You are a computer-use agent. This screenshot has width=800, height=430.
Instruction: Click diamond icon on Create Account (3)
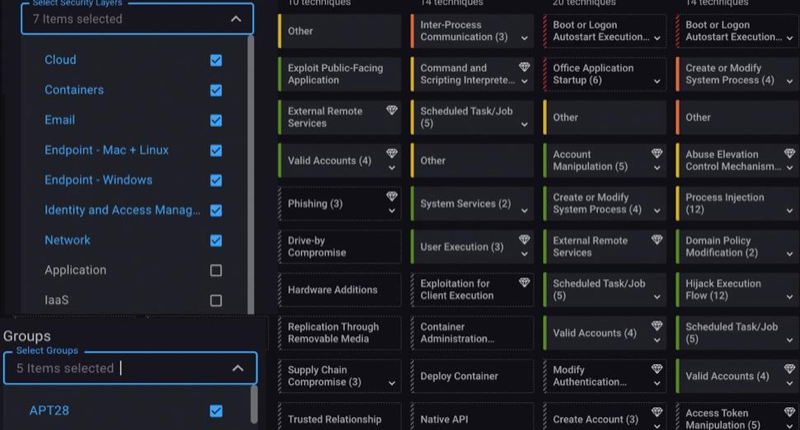(657, 412)
